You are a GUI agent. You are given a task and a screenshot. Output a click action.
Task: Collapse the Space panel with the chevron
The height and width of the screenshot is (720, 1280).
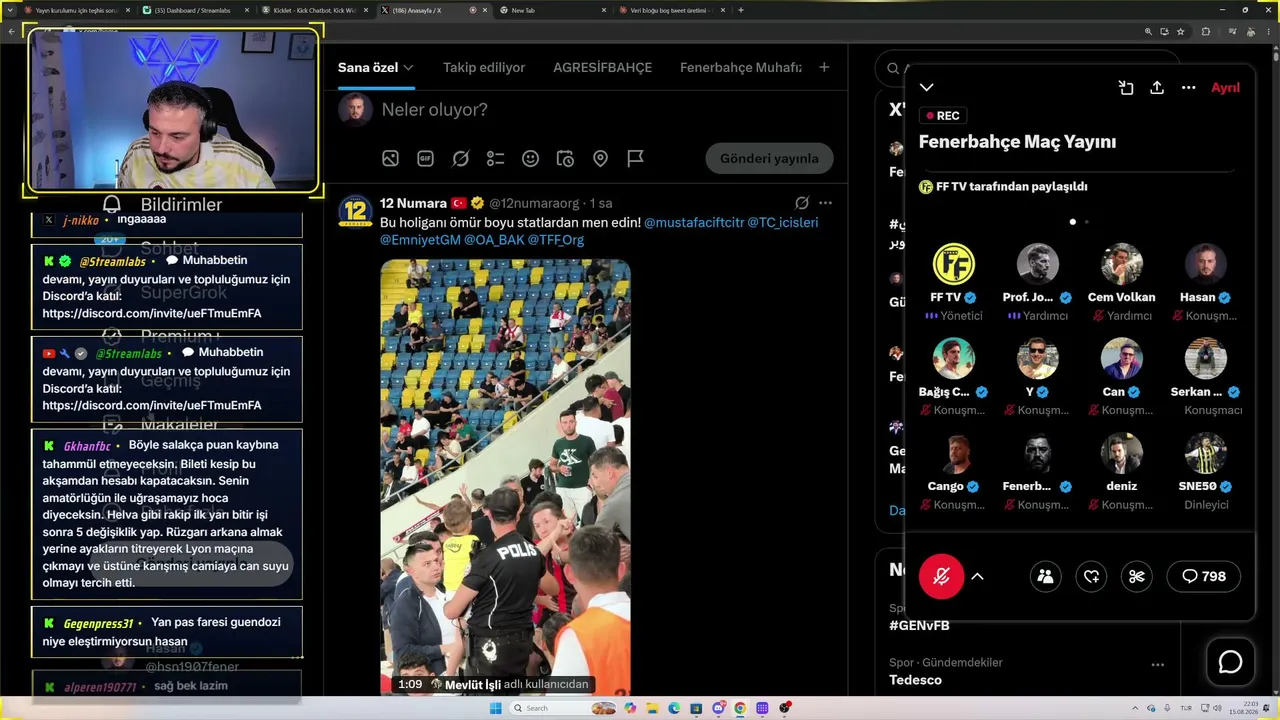point(927,88)
